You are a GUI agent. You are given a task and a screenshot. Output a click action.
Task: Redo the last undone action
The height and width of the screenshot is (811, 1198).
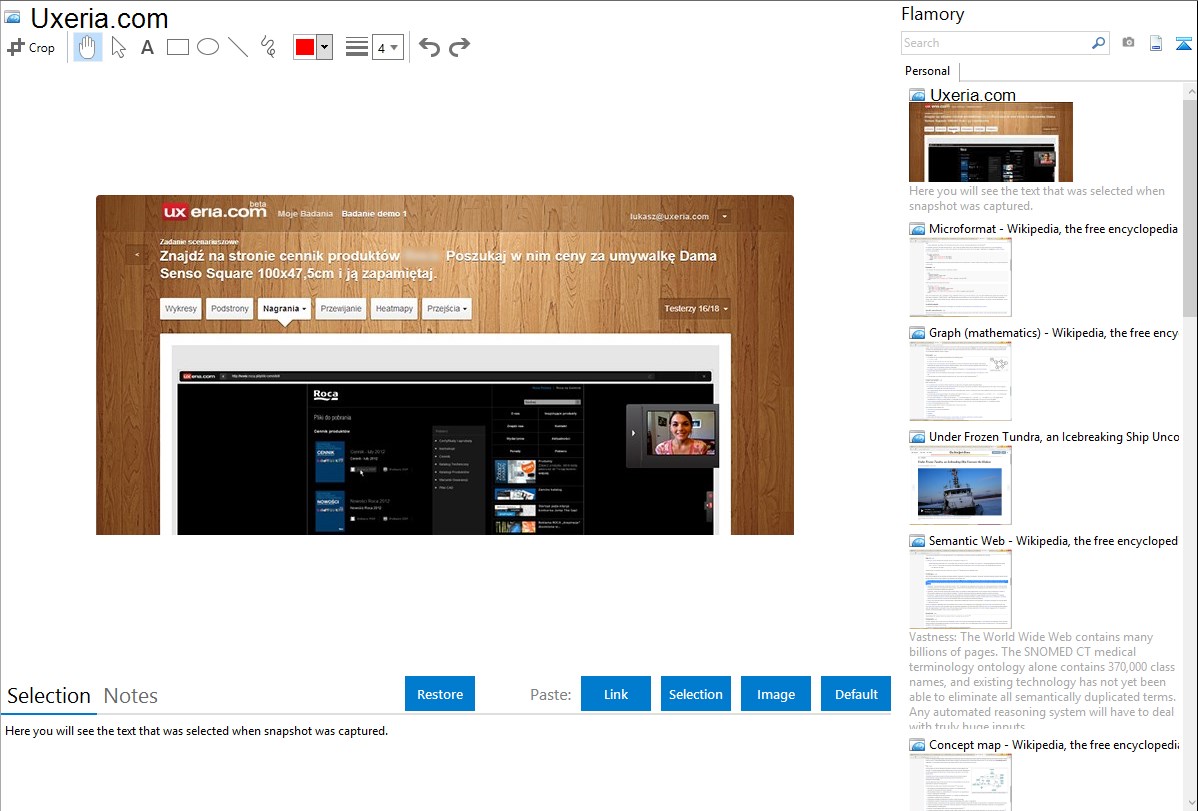tap(459, 47)
